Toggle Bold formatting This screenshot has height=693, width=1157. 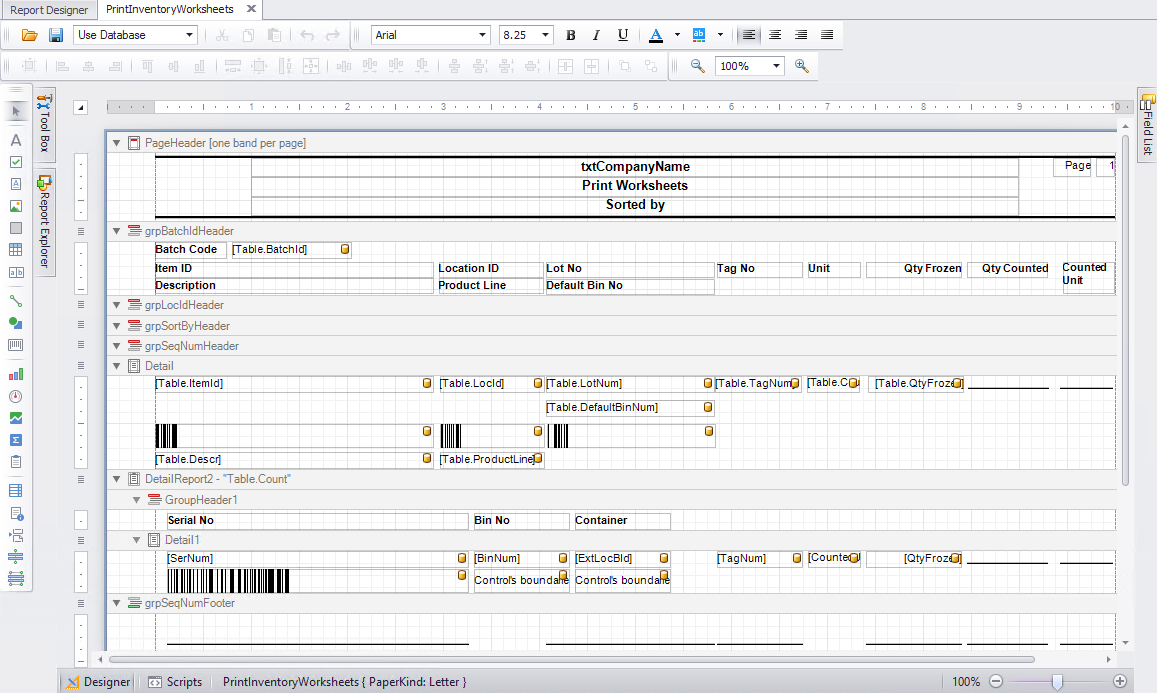pyautogui.click(x=571, y=35)
